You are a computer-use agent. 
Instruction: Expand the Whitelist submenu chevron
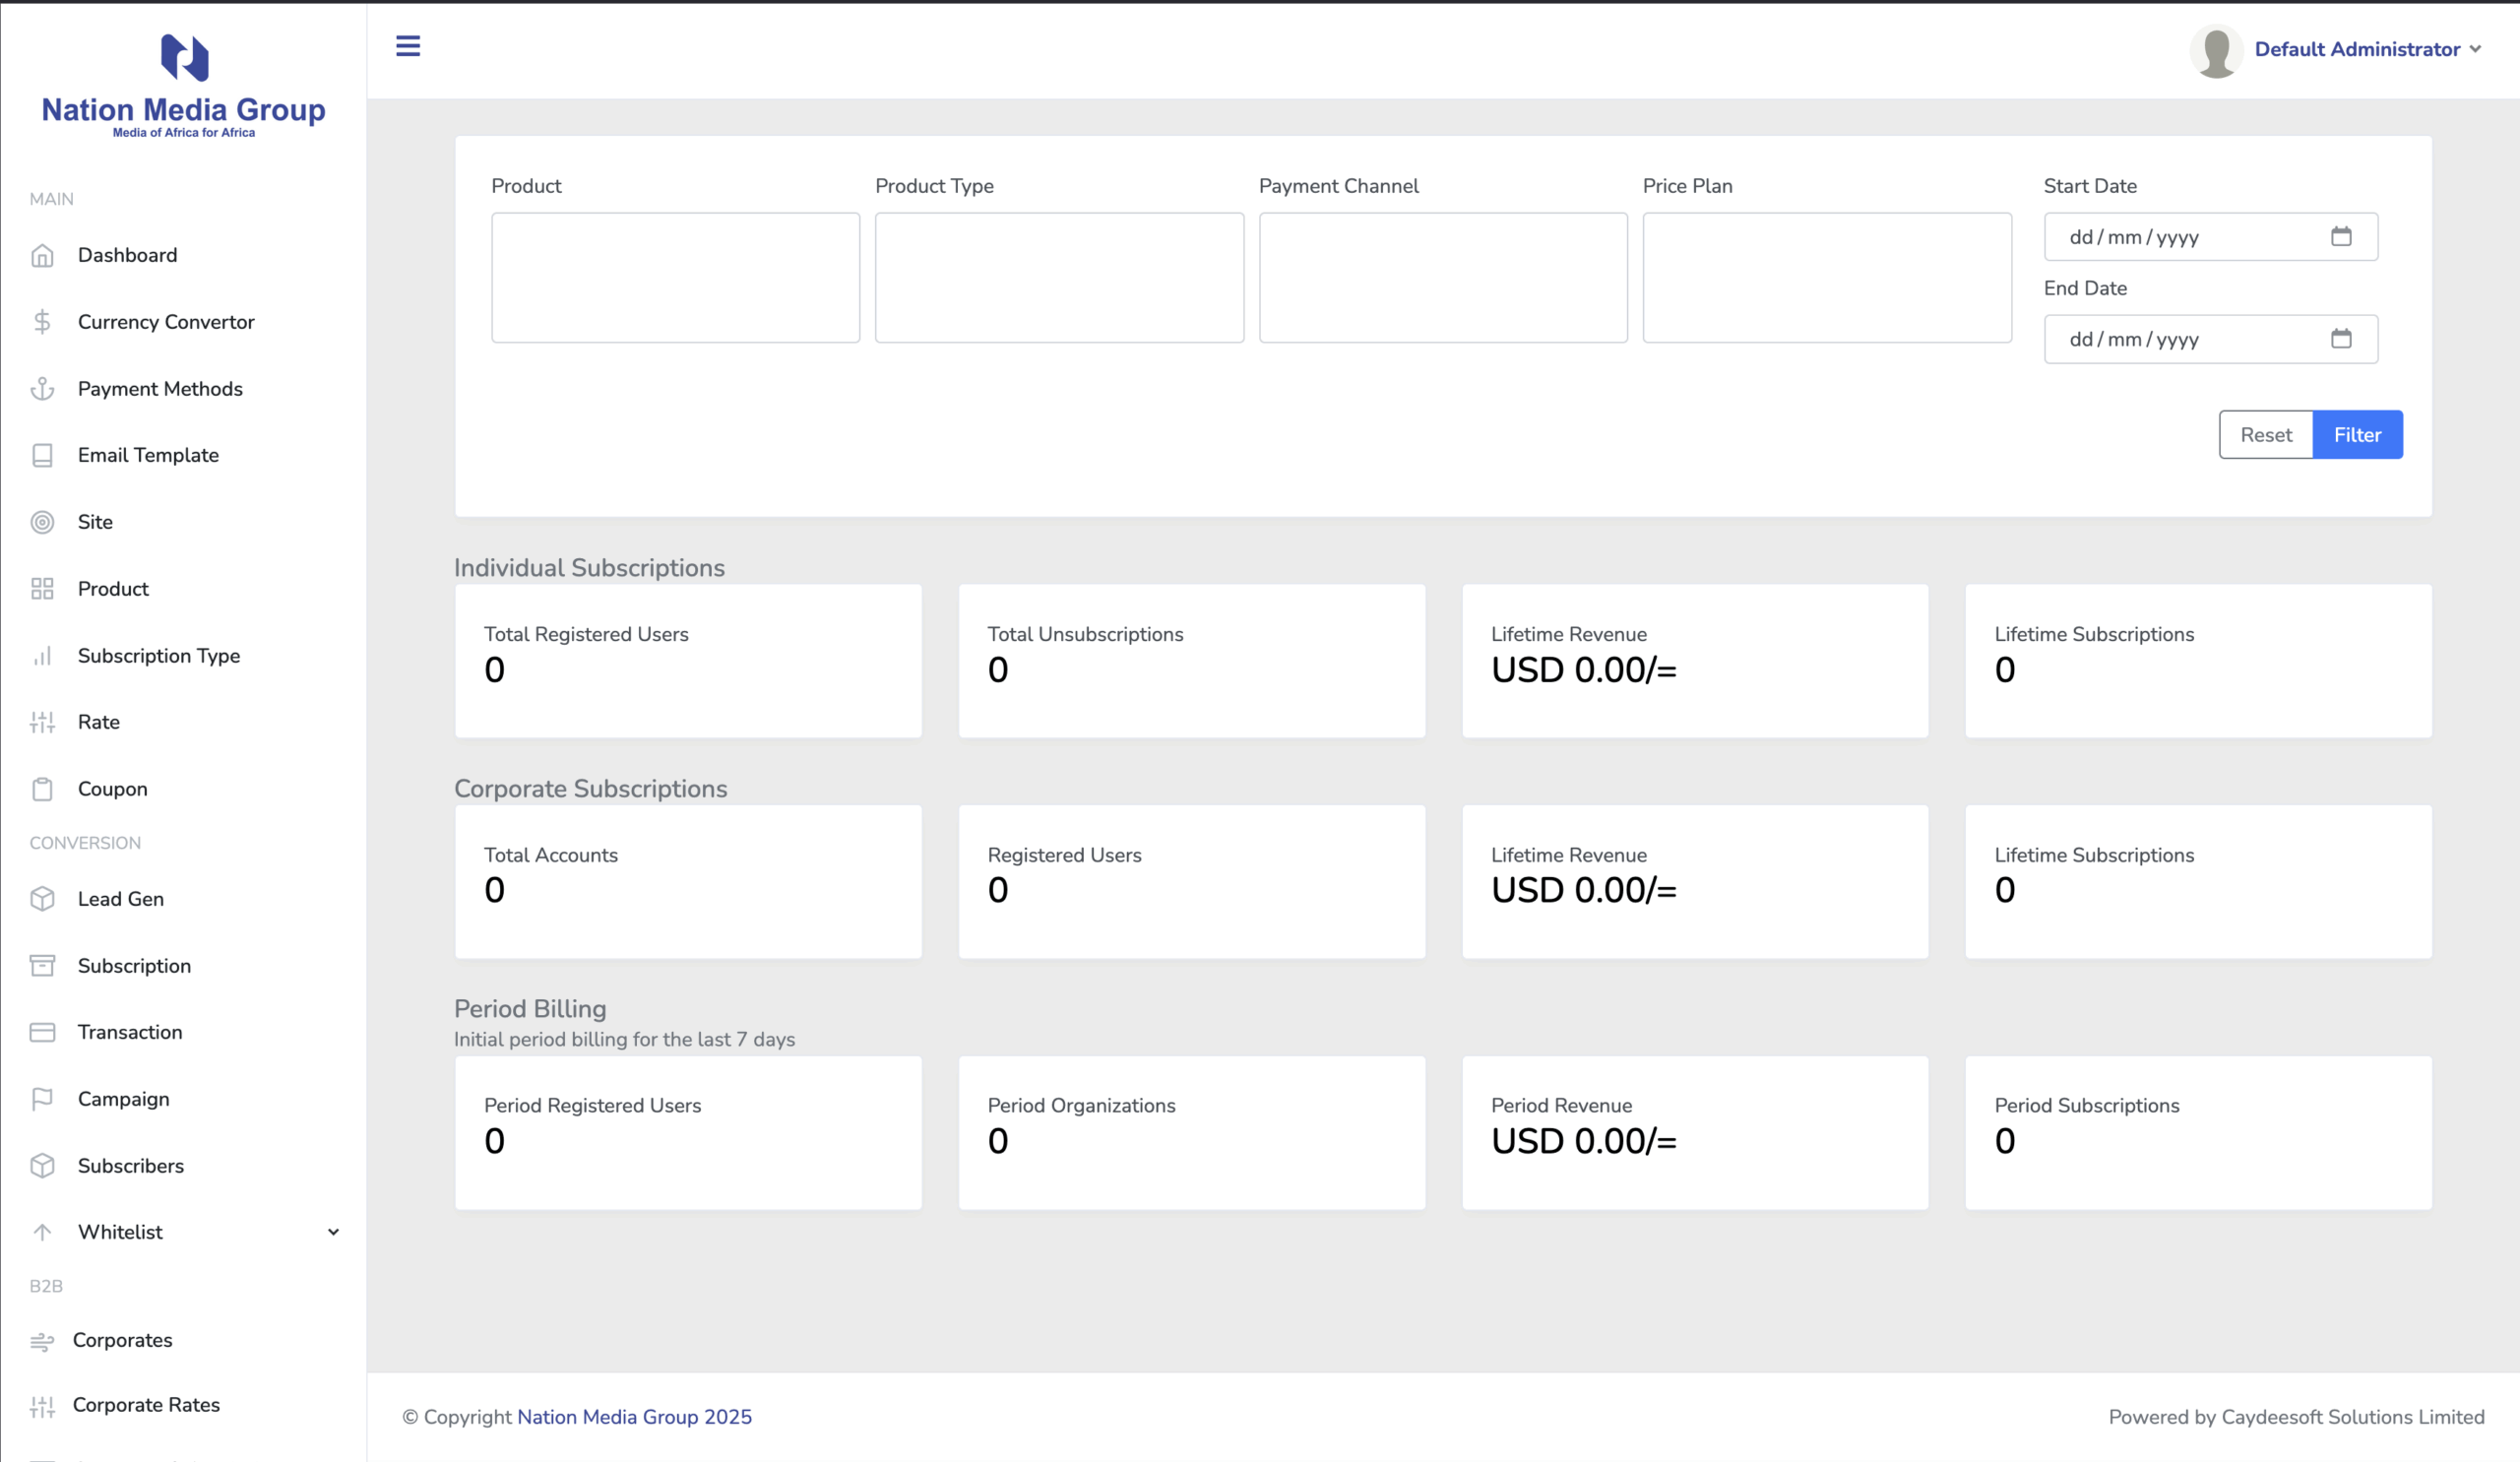[333, 1232]
